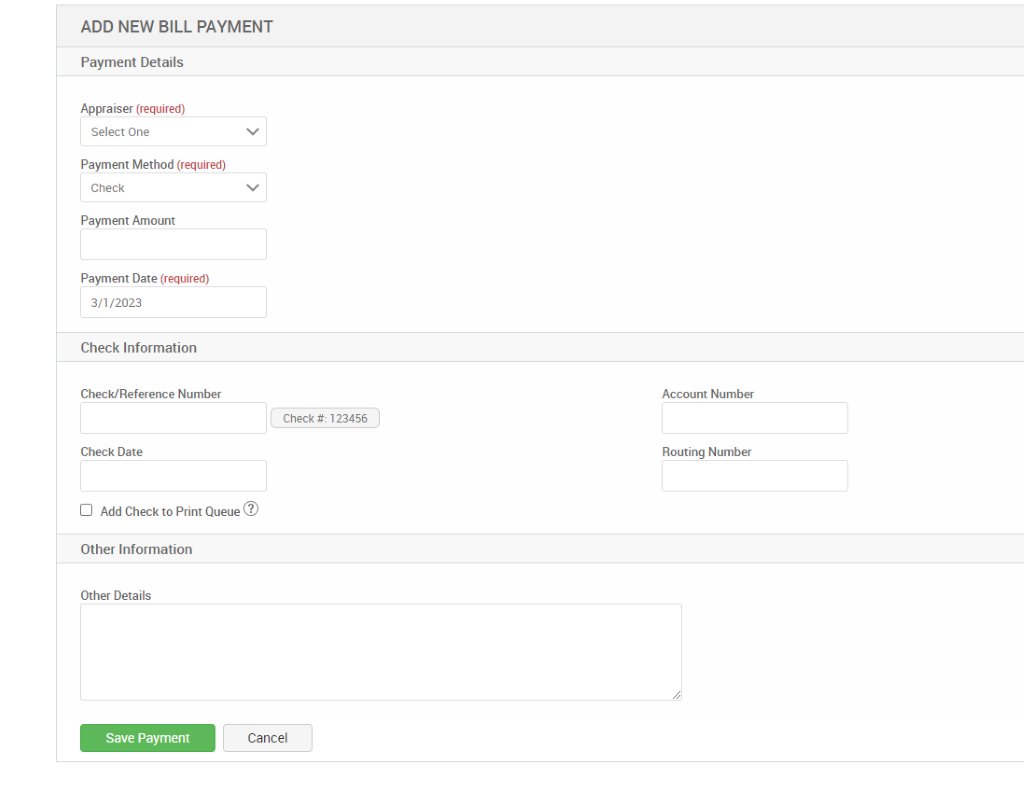The image size is (1024, 795).
Task: Click the Account Number field
Action: click(x=755, y=418)
